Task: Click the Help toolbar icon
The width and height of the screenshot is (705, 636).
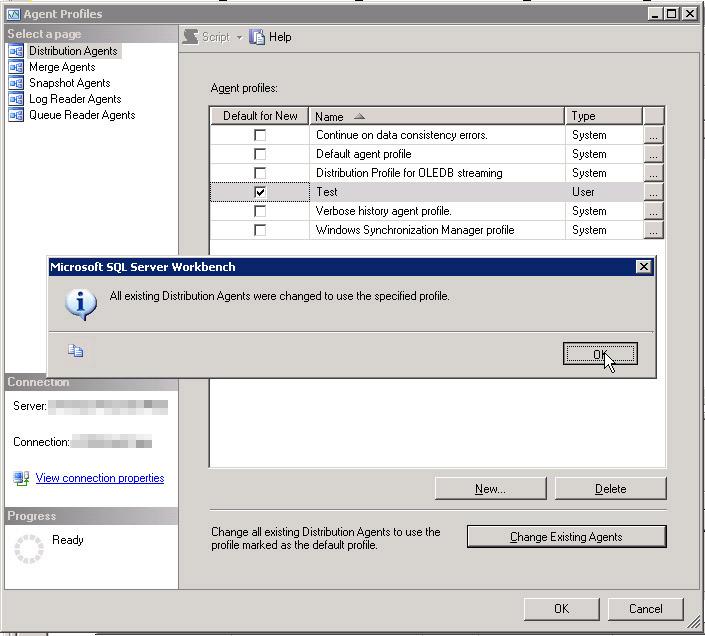Action: [x=257, y=37]
